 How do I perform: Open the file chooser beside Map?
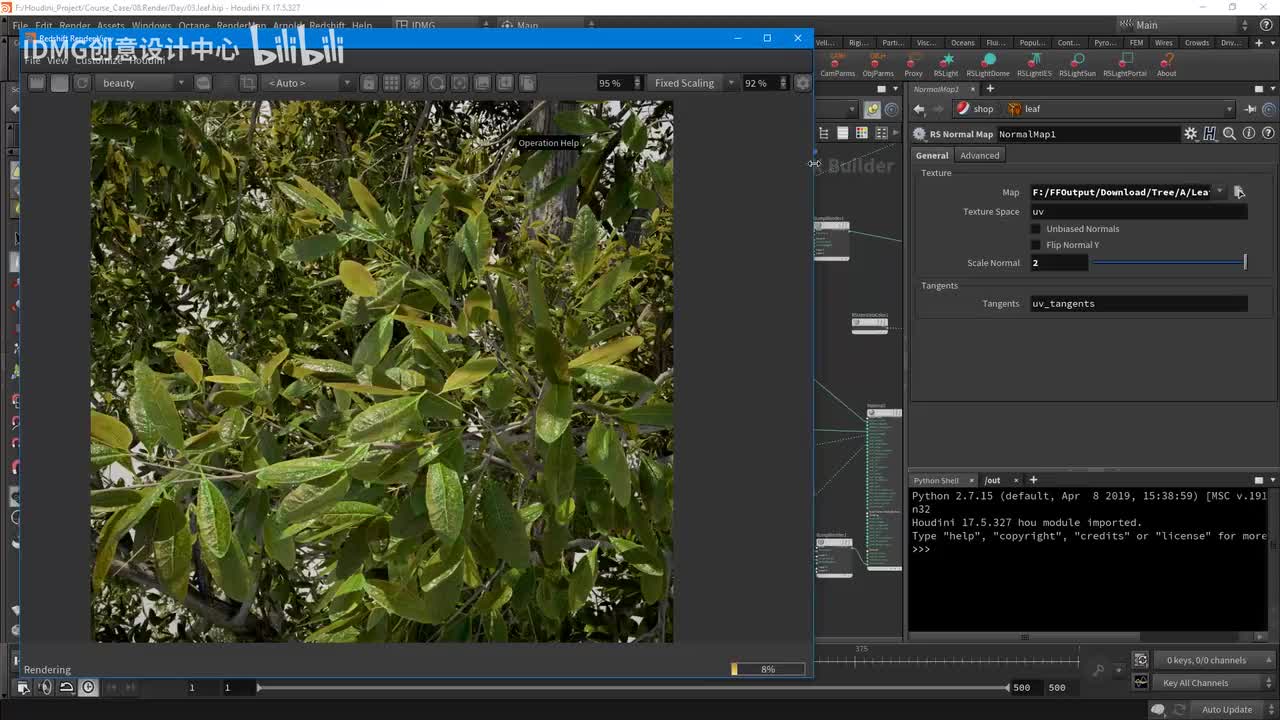[1239, 192]
